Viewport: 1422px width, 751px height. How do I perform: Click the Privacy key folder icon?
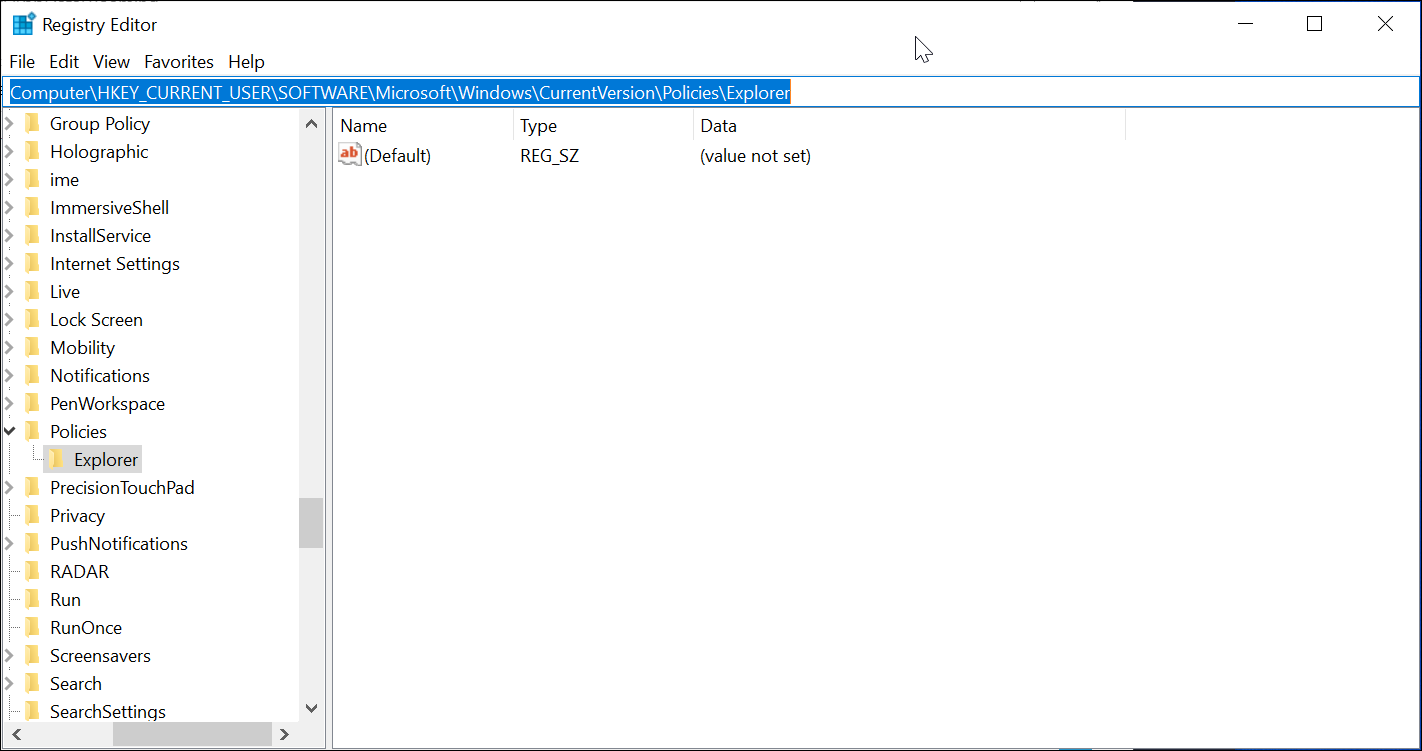[33, 516]
